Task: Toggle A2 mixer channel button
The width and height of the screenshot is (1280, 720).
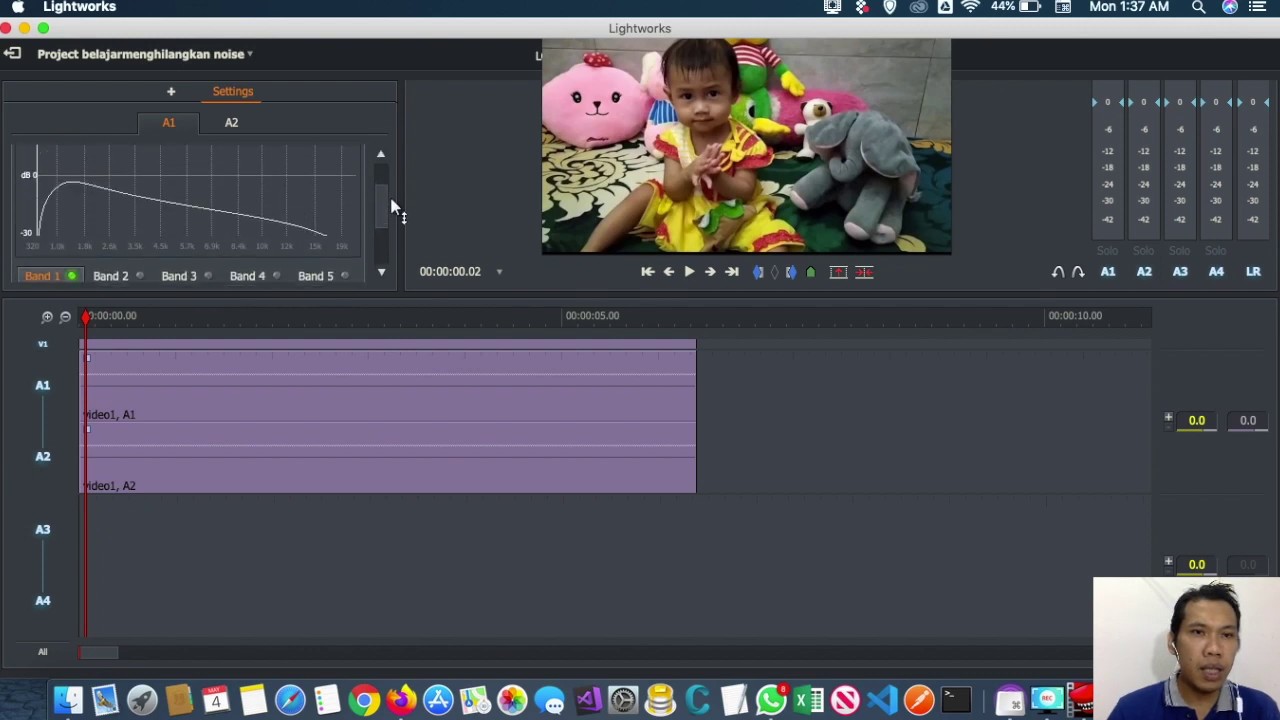Action: pyautogui.click(x=1144, y=272)
